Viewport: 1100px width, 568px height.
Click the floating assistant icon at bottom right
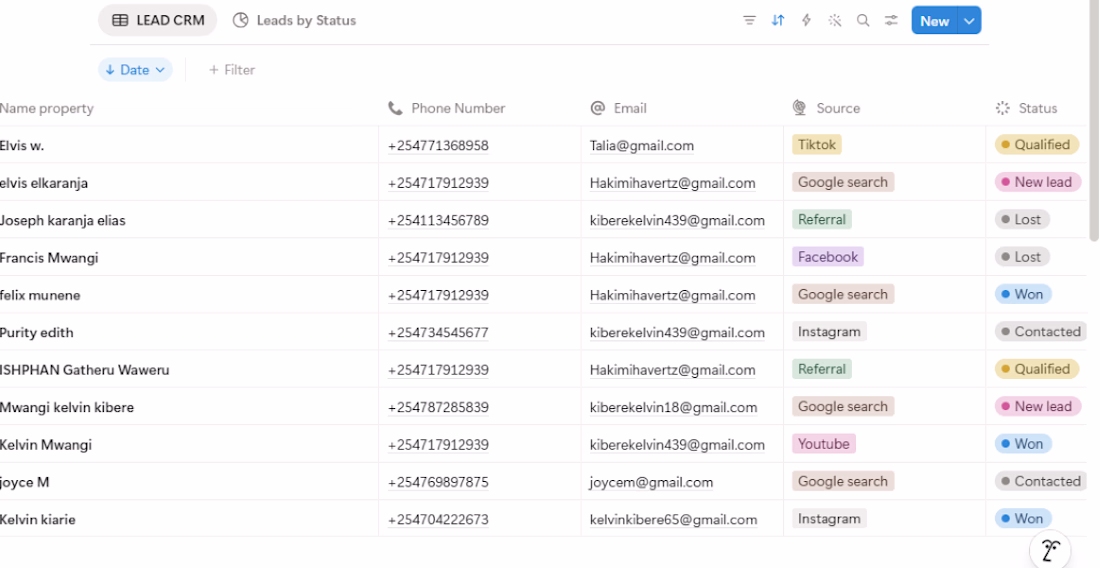(x=1049, y=550)
